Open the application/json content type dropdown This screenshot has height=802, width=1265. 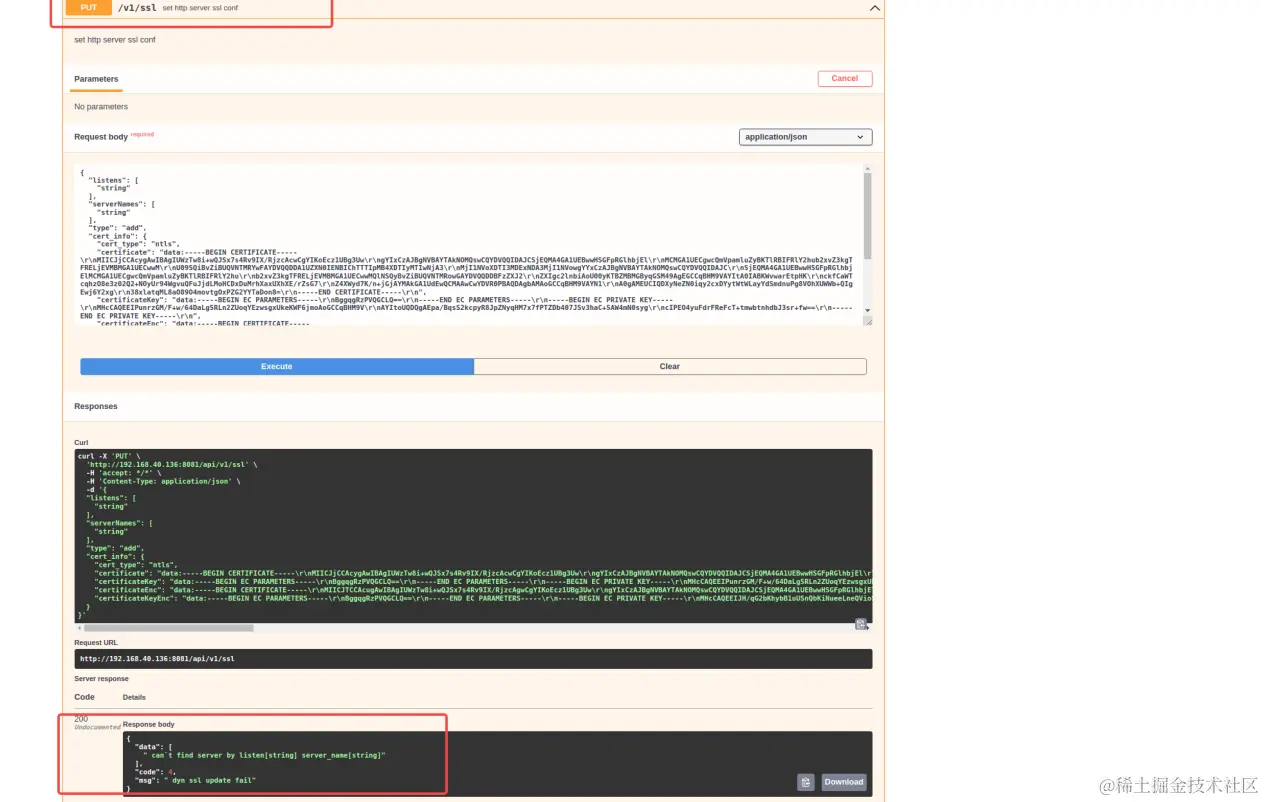[806, 137]
